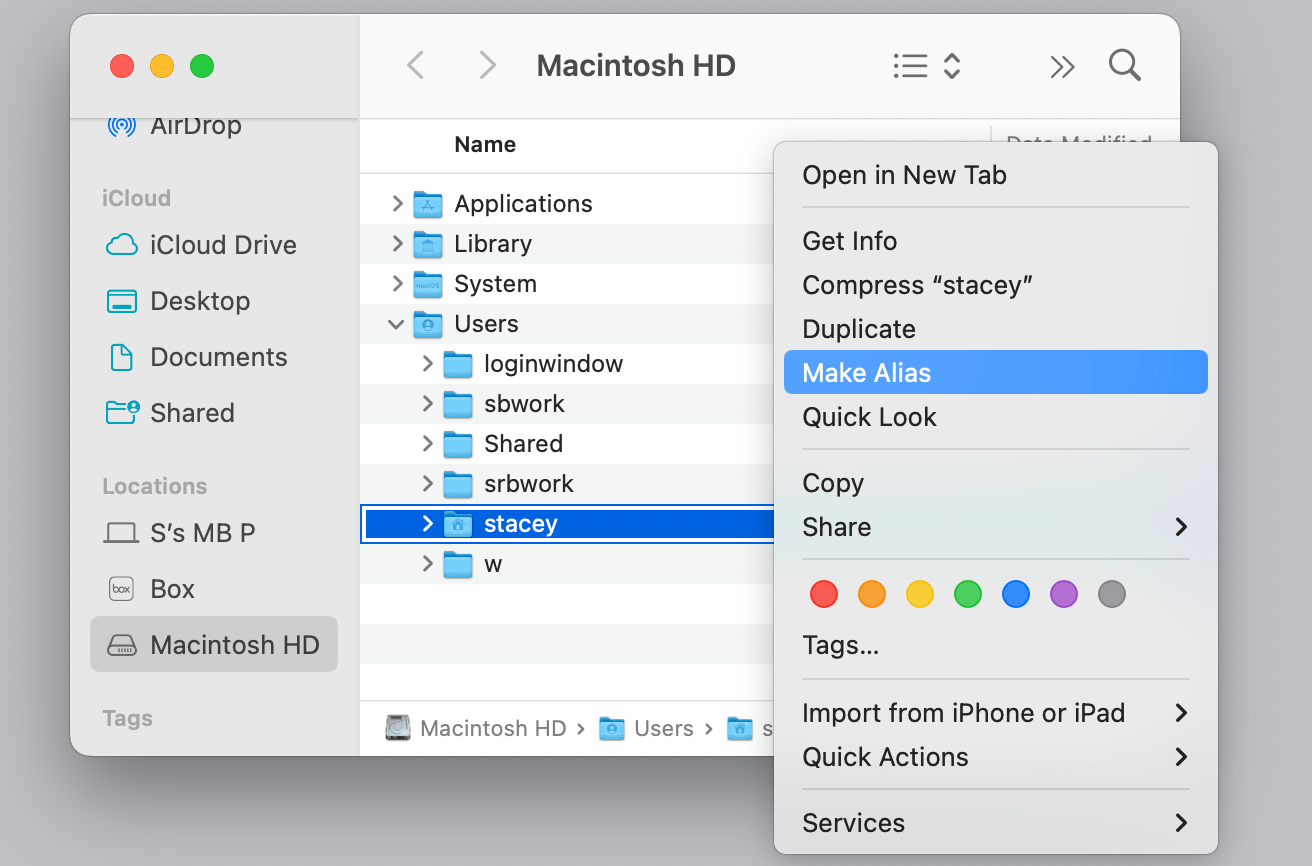Open the Share submenu
This screenshot has height=866, width=1312.
coord(996,527)
